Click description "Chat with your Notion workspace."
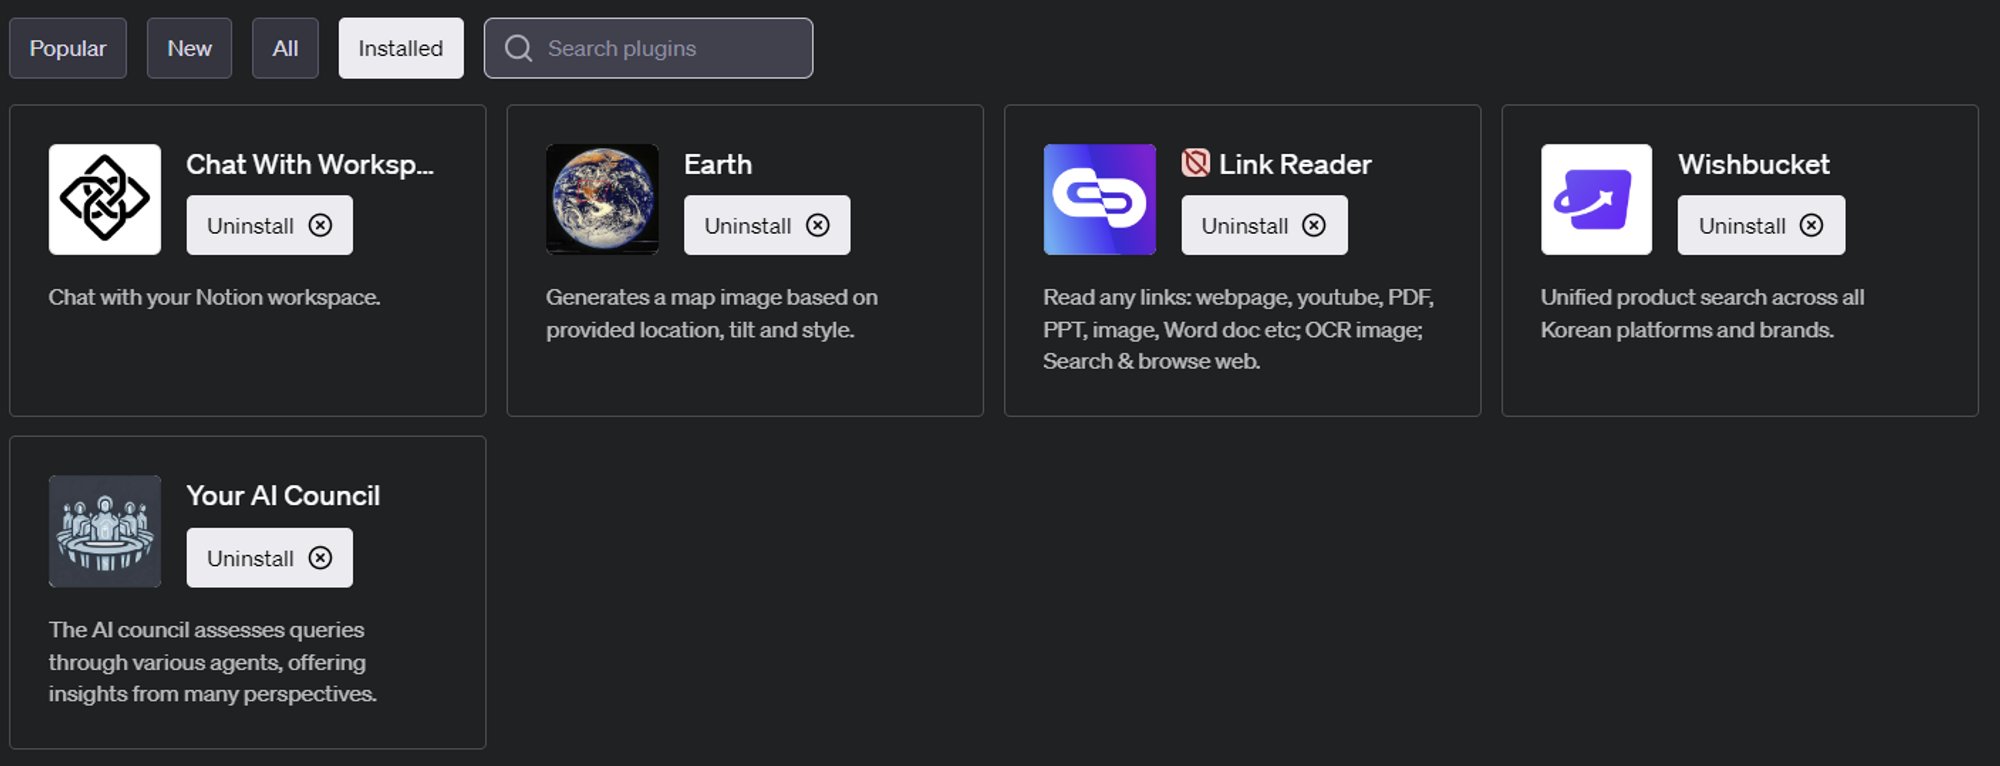2000x766 pixels. [x=214, y=297]
